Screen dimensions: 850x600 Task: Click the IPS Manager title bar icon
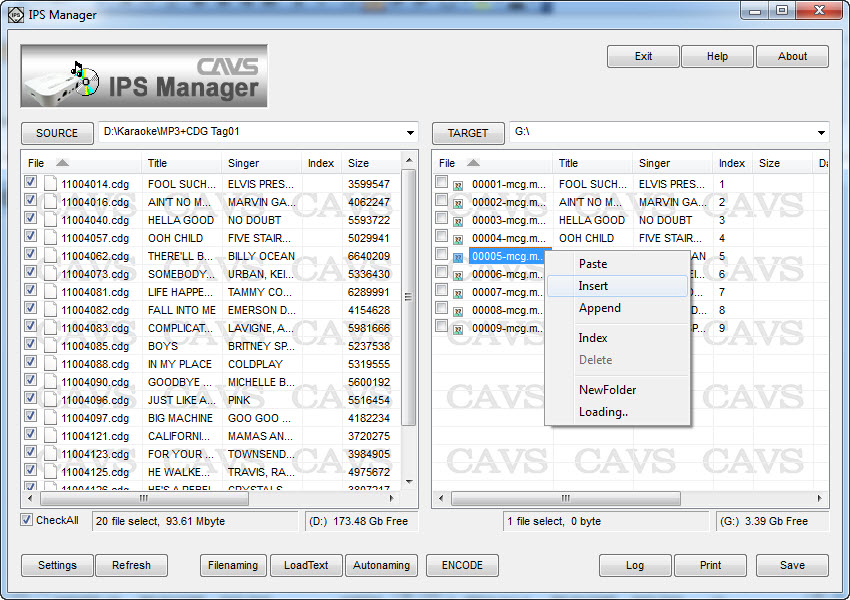(x=15, y=14)
